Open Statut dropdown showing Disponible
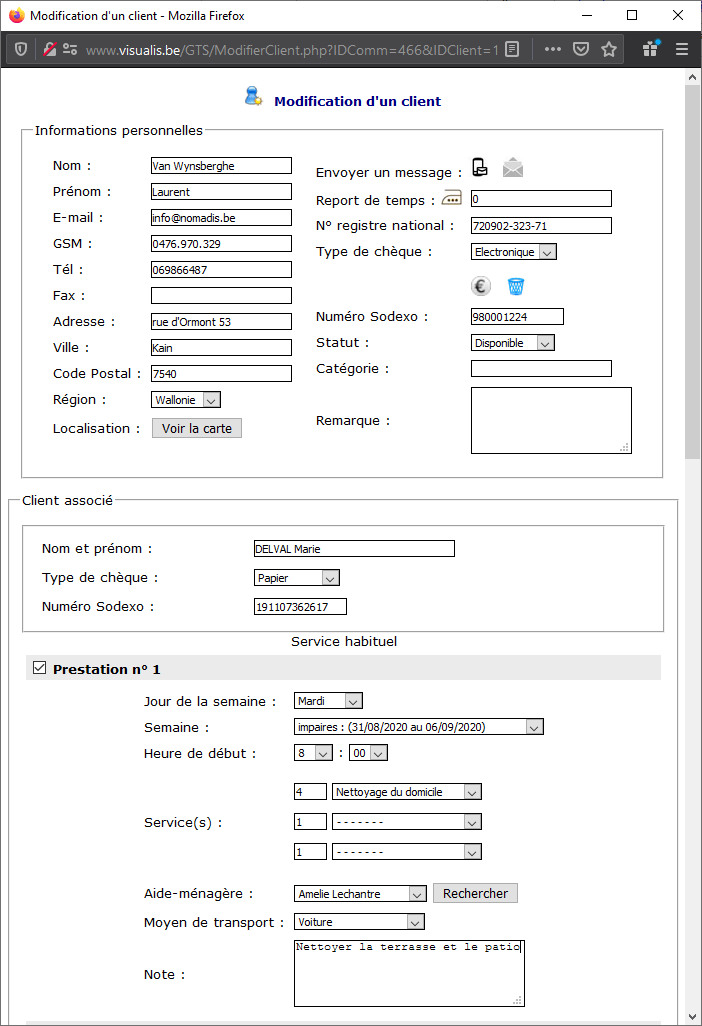Screen dimensions: 702x1026 point(513,343)
